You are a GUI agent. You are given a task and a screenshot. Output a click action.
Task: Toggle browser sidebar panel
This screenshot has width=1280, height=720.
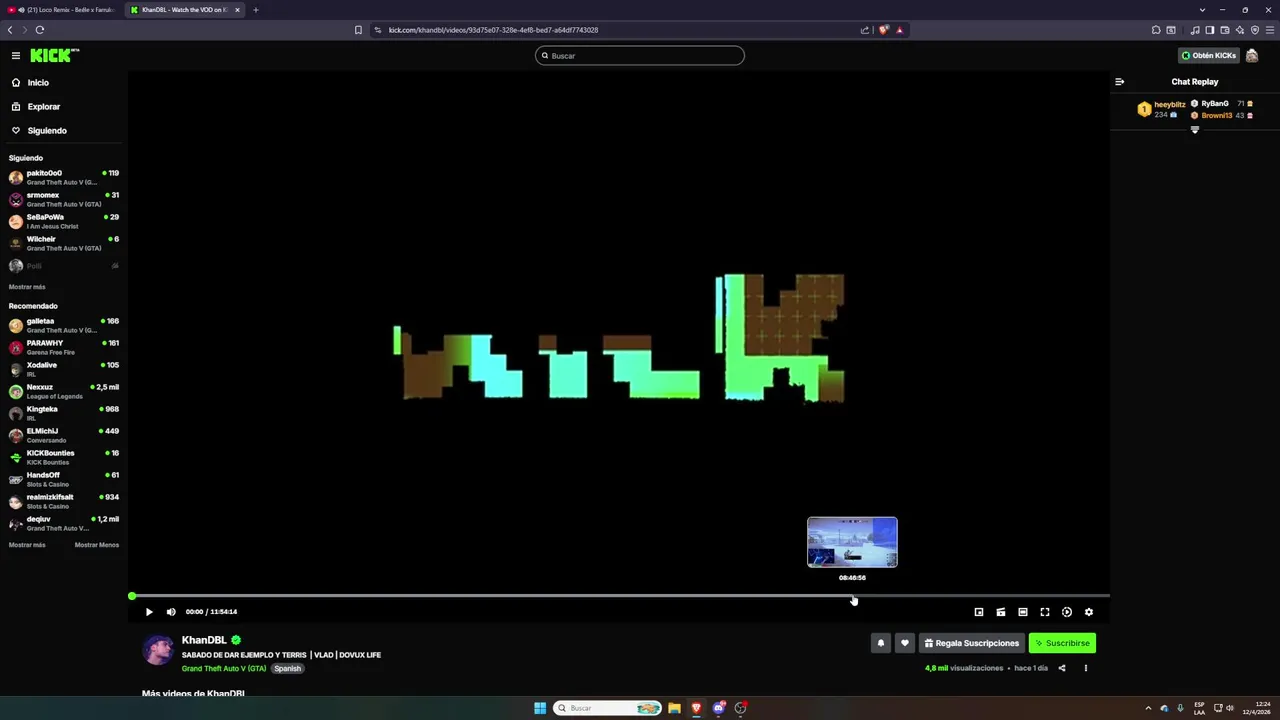tap(1209, 30)
